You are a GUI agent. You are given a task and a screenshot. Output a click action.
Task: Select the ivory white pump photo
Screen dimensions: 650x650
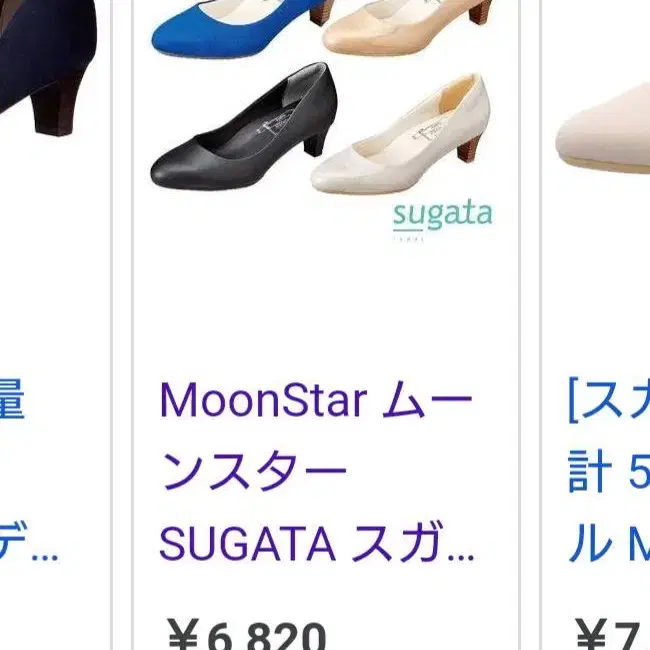pyautogui.click(x=401, y=135)
